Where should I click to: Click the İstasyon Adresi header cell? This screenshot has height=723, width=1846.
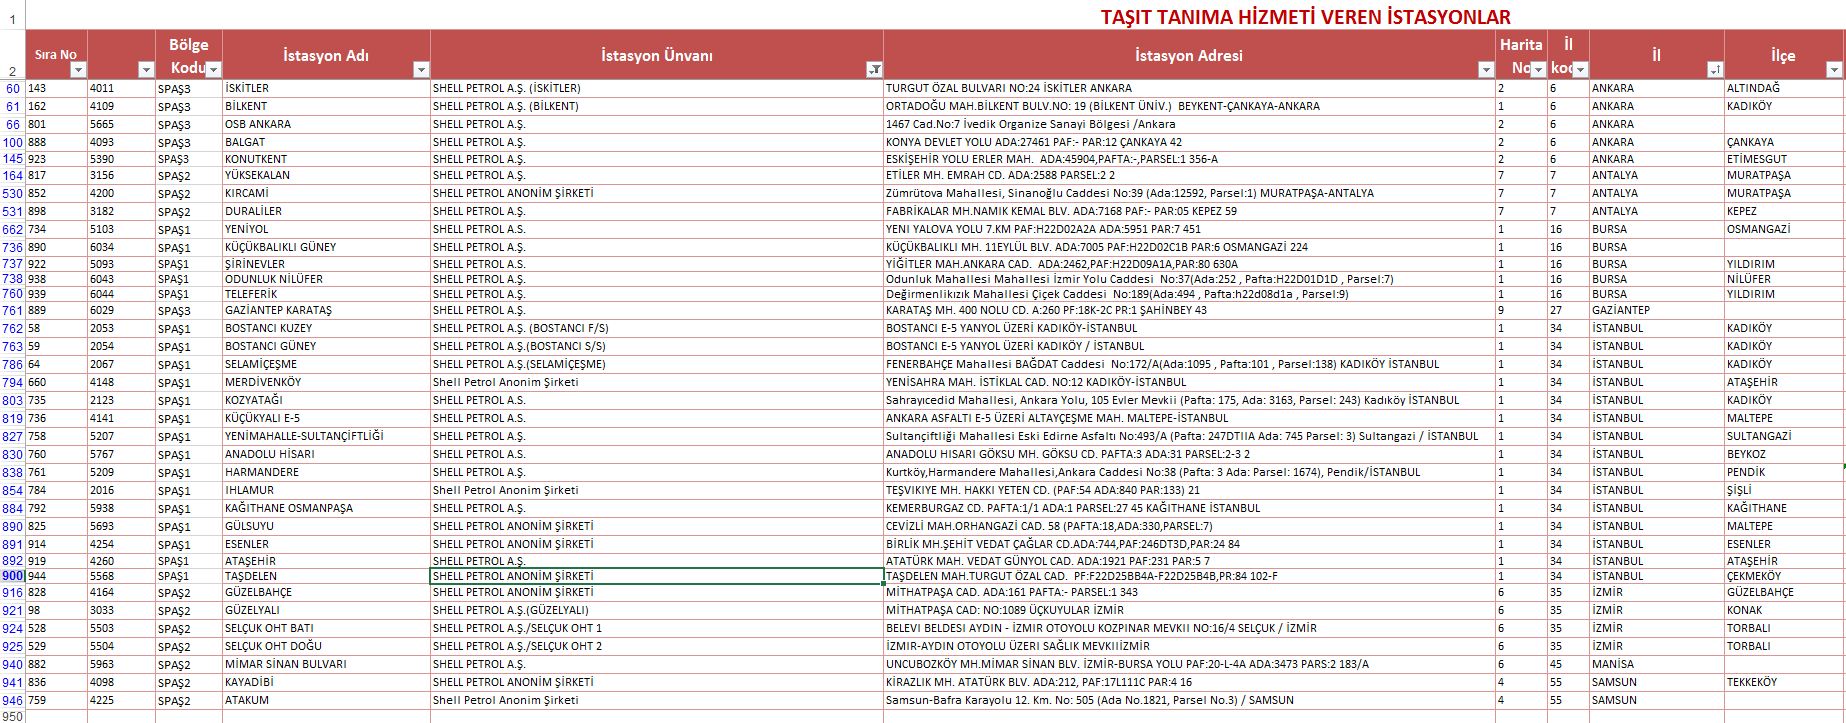click(1189, 55)
